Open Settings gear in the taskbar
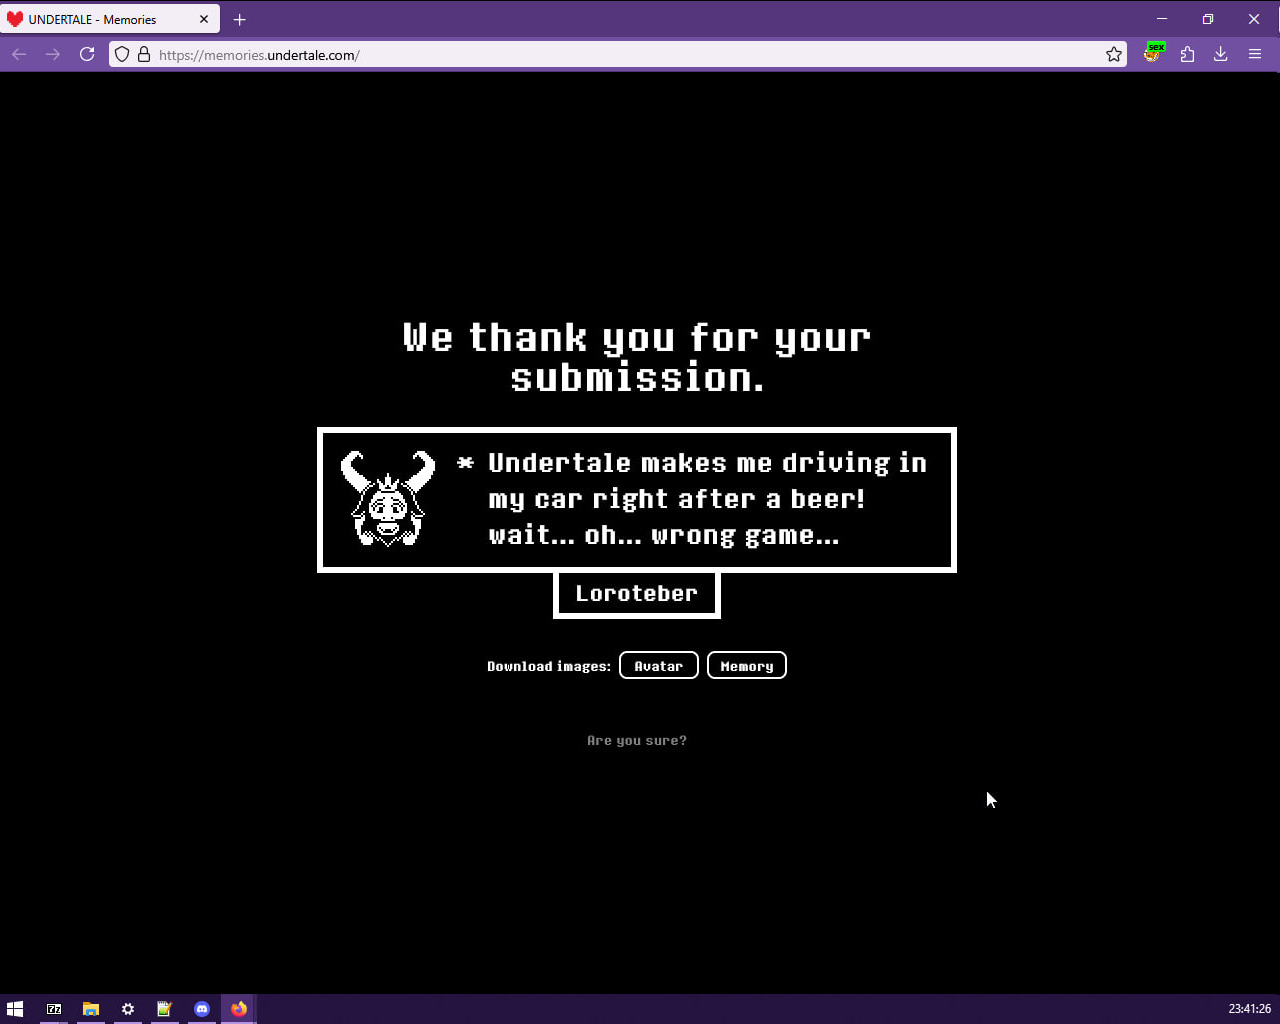 click(x=128, y=1009)
